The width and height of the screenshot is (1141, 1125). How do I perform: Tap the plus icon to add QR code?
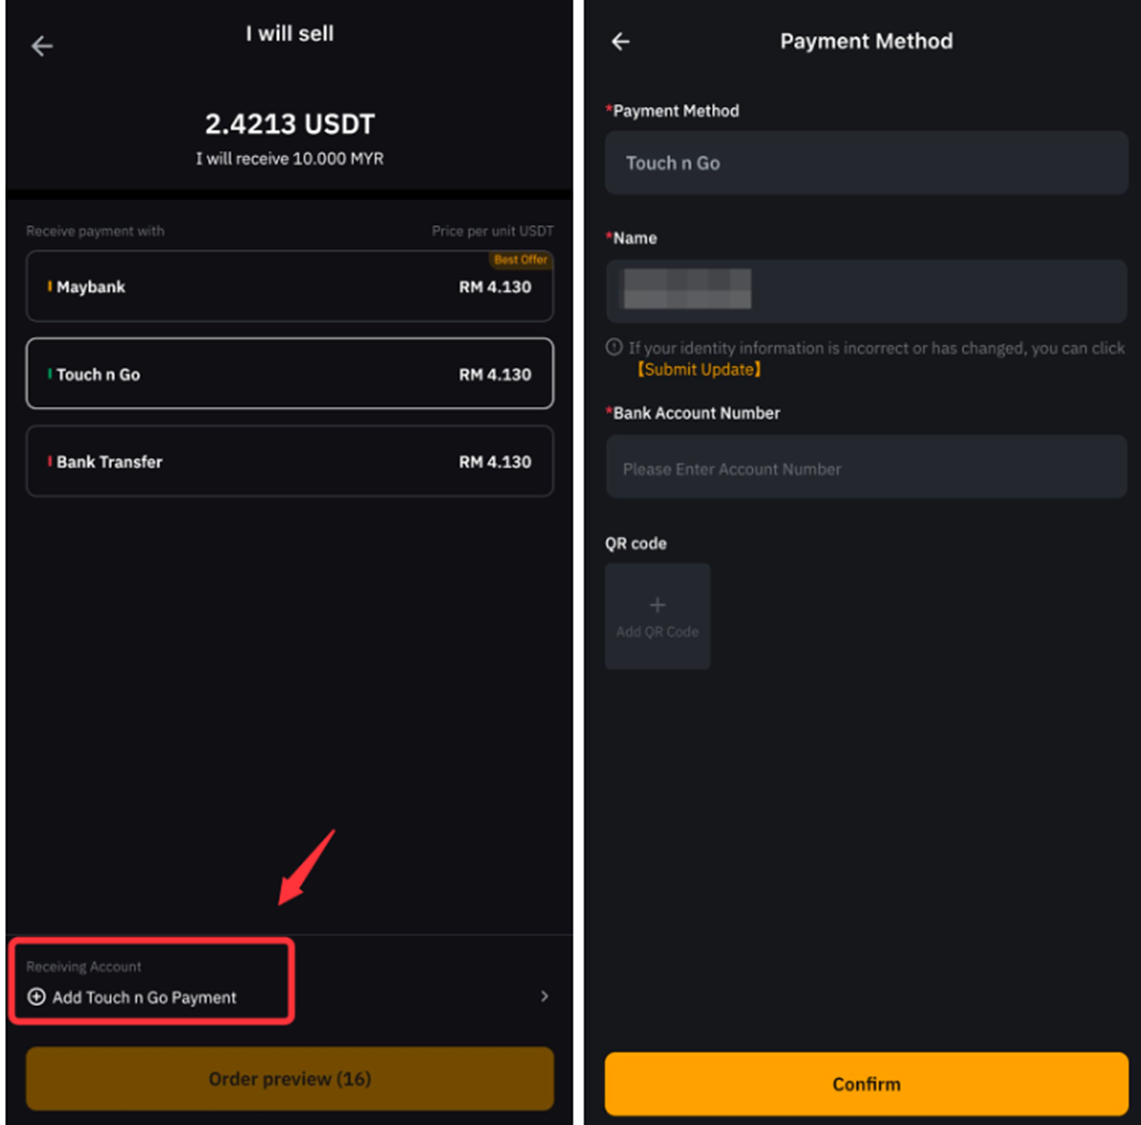point(657,605)
